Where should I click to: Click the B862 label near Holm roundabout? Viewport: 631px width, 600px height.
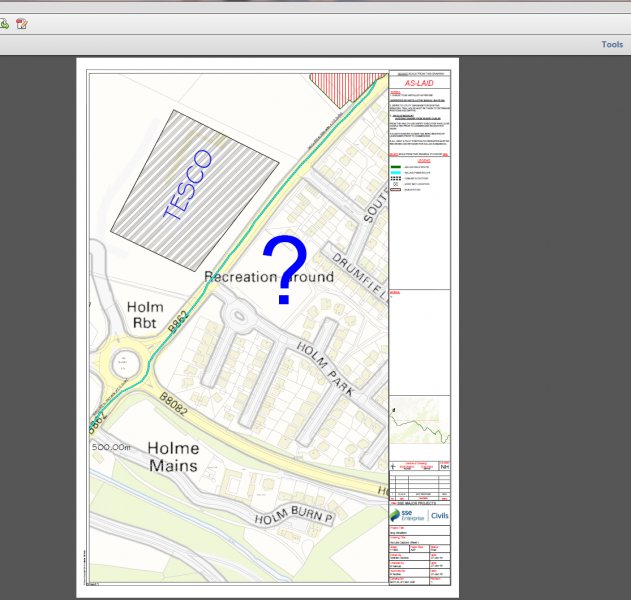coord(177,322)
